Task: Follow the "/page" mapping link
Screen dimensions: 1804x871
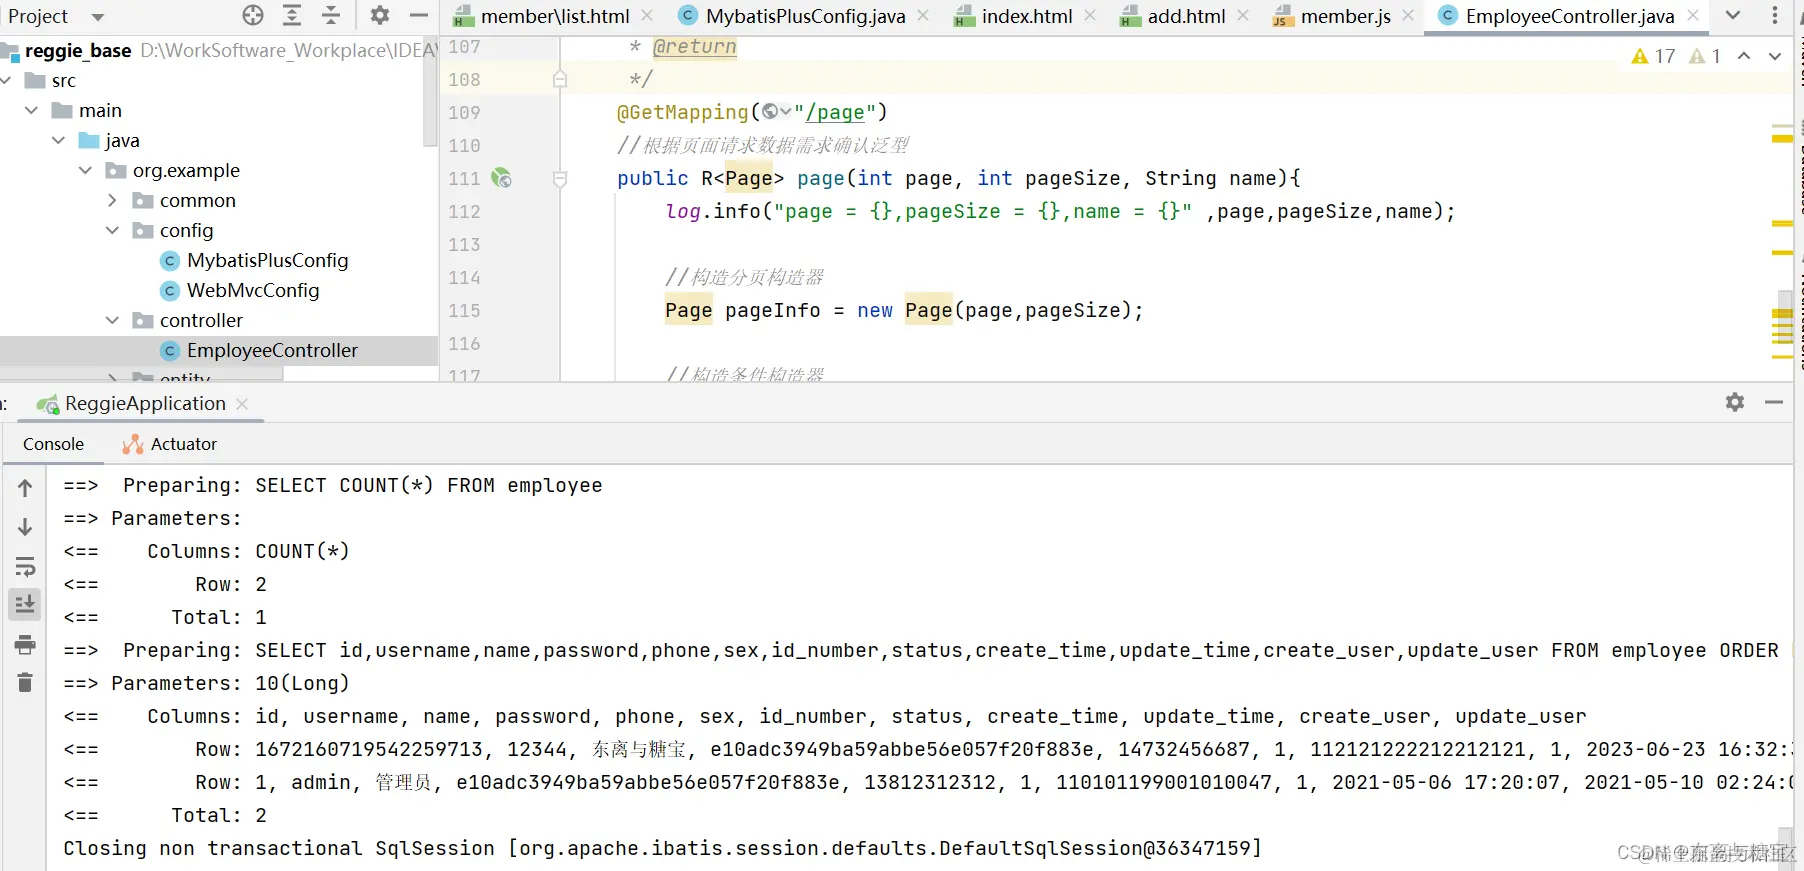Action: 835,112
